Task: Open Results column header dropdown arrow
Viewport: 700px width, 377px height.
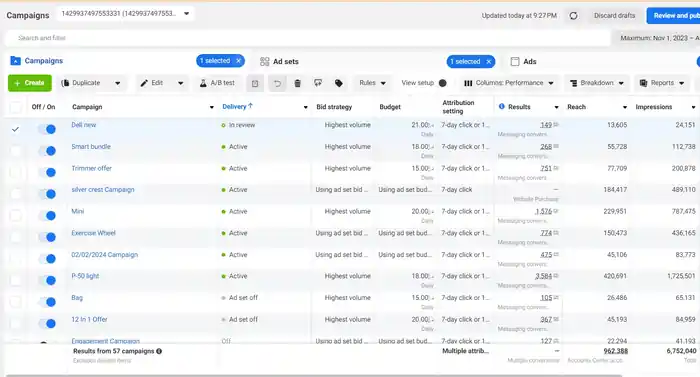Action: tap(556, 107)
